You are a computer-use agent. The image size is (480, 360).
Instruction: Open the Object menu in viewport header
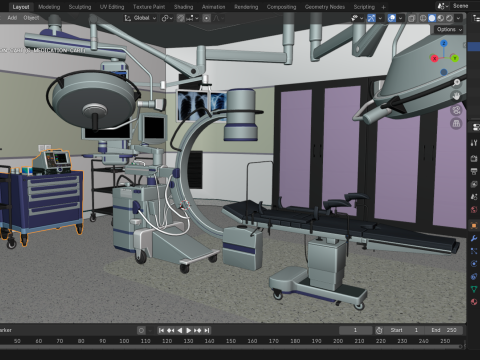[31, 18]
